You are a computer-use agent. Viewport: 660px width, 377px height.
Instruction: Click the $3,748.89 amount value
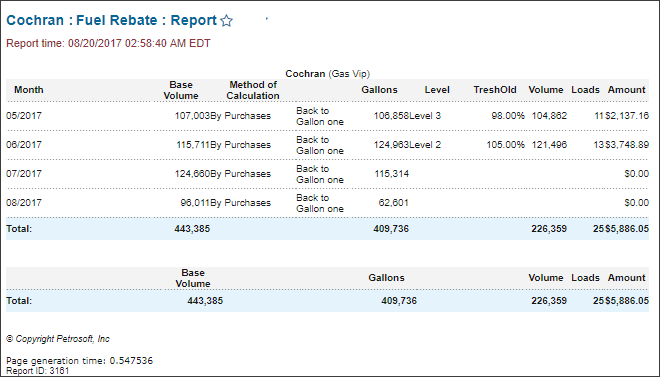coord(627,145)
